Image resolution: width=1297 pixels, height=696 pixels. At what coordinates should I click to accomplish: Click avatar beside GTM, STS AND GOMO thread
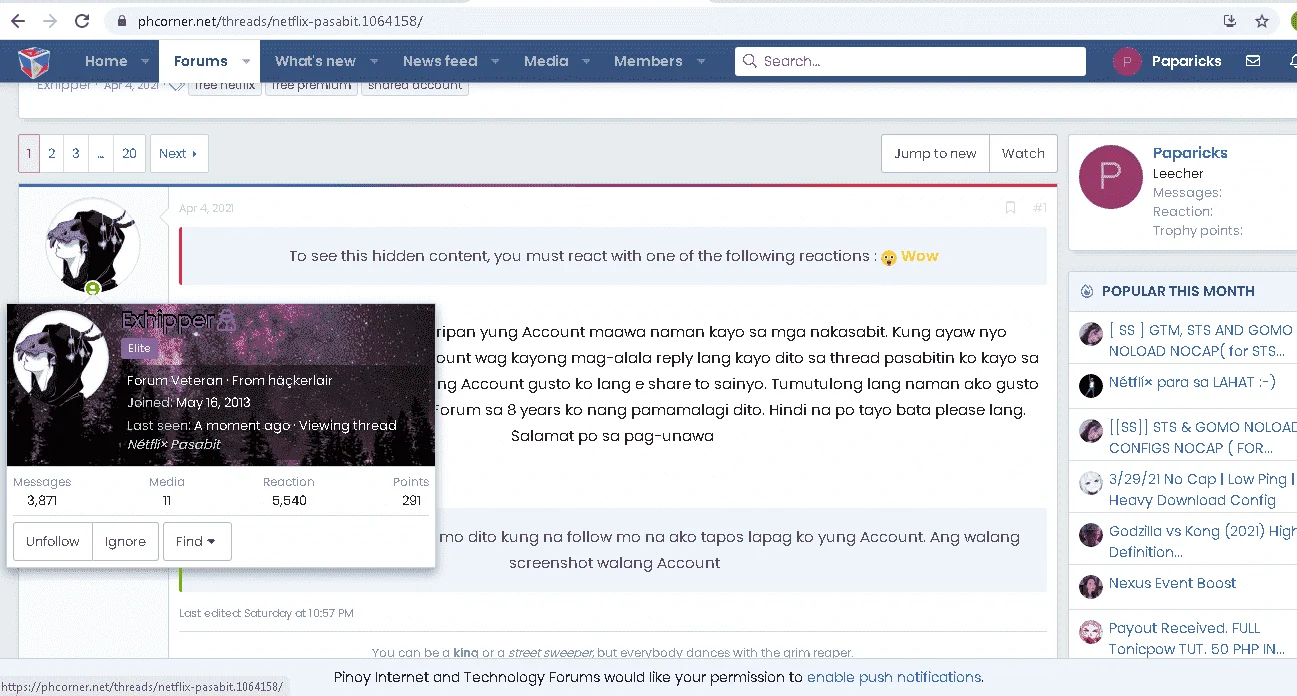pos(1090,334)
